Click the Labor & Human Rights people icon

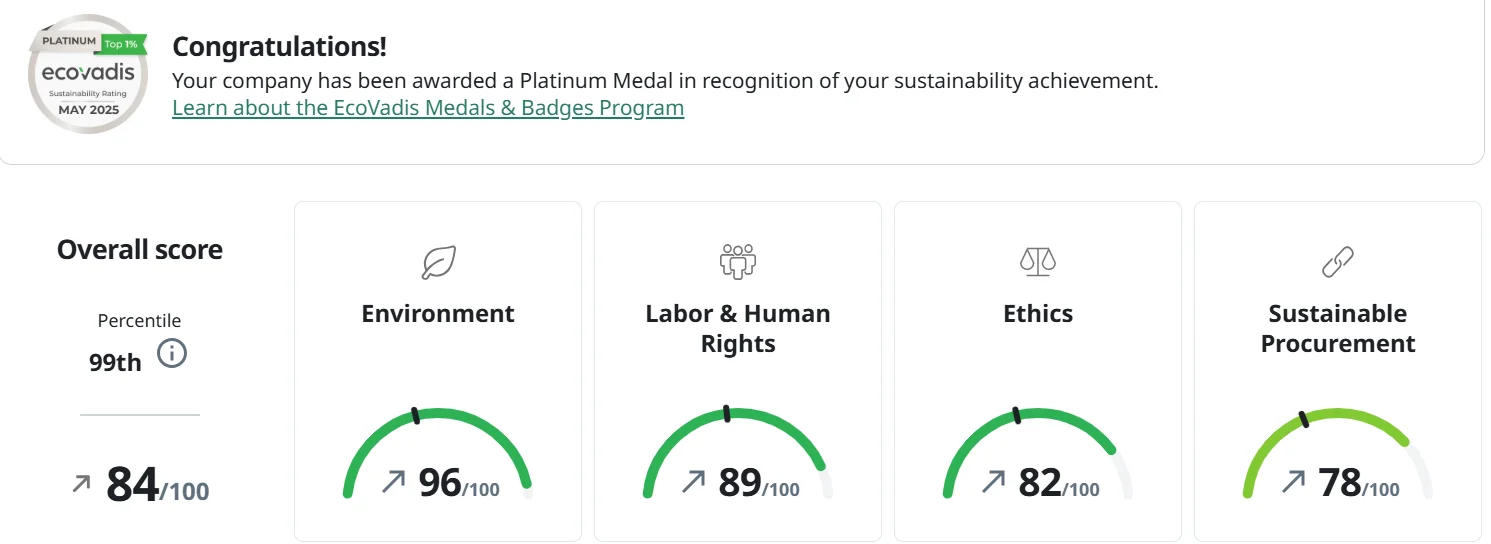738,262
